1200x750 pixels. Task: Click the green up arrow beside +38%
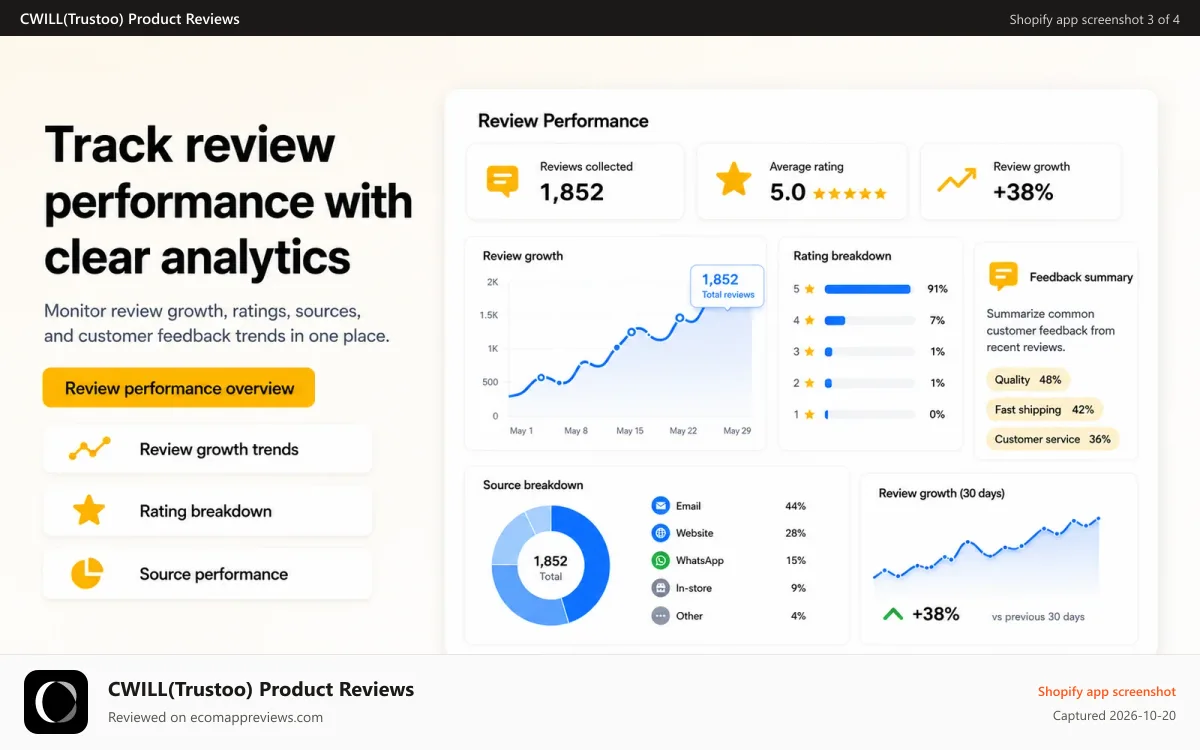coord(893,614)
